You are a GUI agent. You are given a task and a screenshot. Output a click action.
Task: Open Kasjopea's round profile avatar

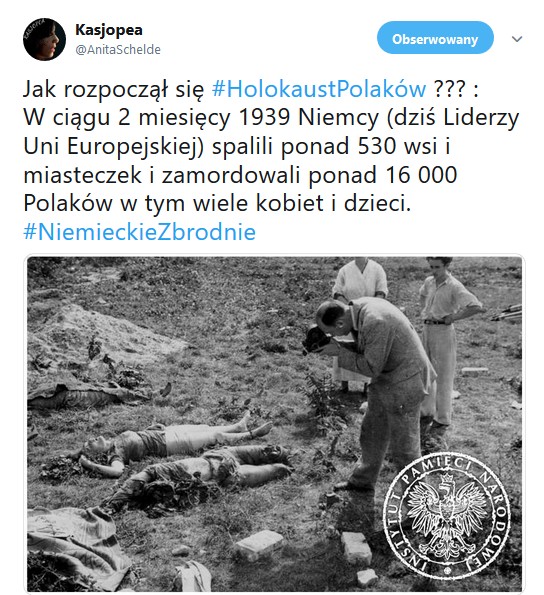(x=44, y=39)
